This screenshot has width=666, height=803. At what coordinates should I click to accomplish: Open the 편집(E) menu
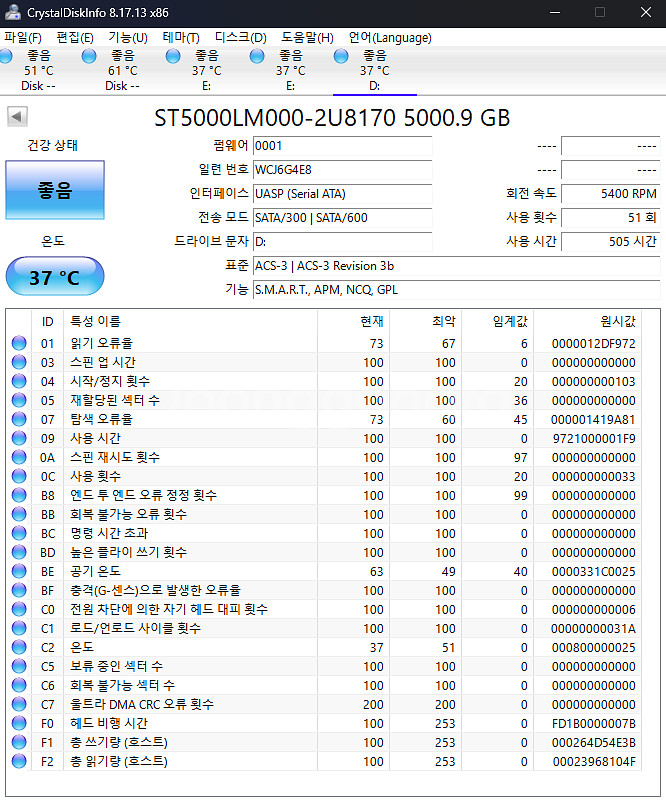click(x=75, y=38)
